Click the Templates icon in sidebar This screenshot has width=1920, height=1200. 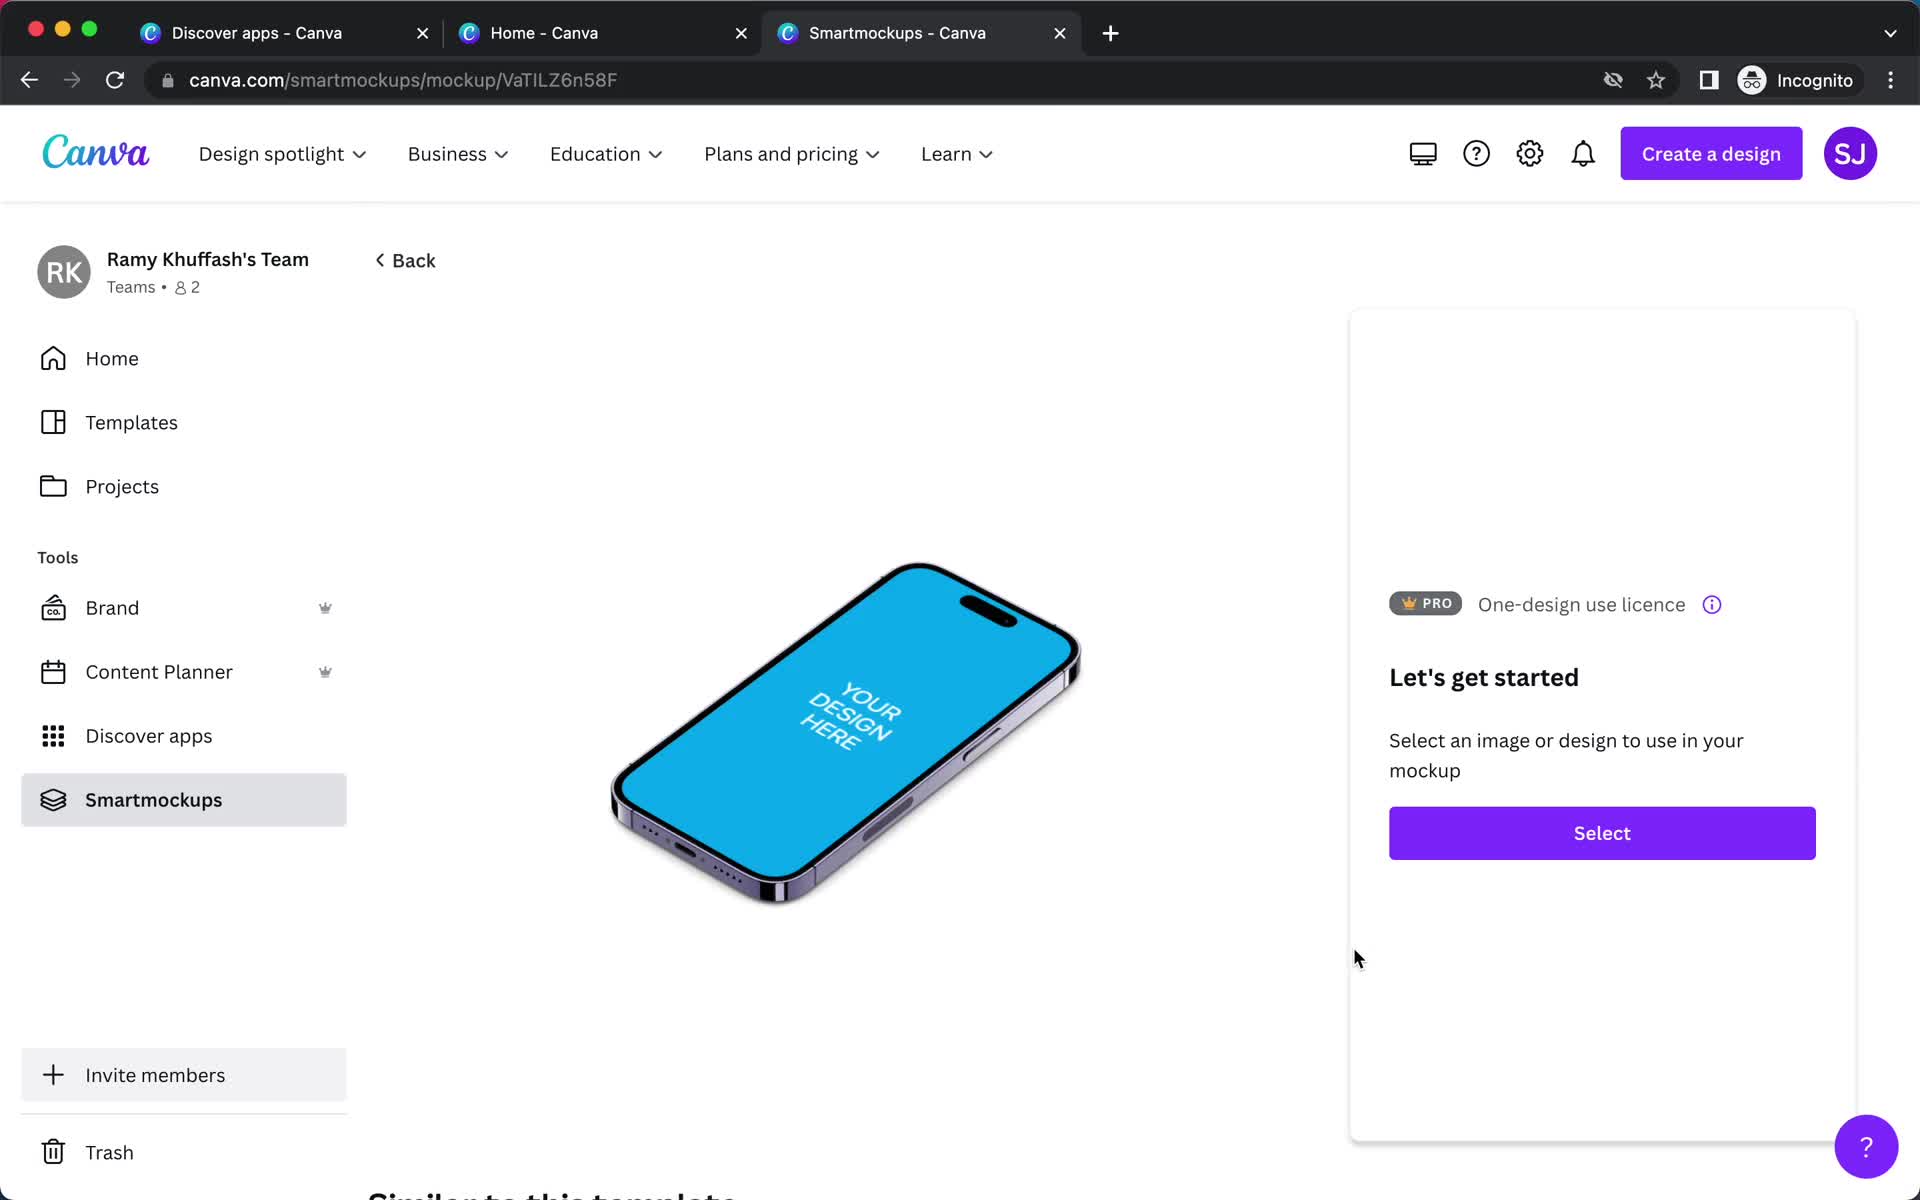tap(53, 422)
